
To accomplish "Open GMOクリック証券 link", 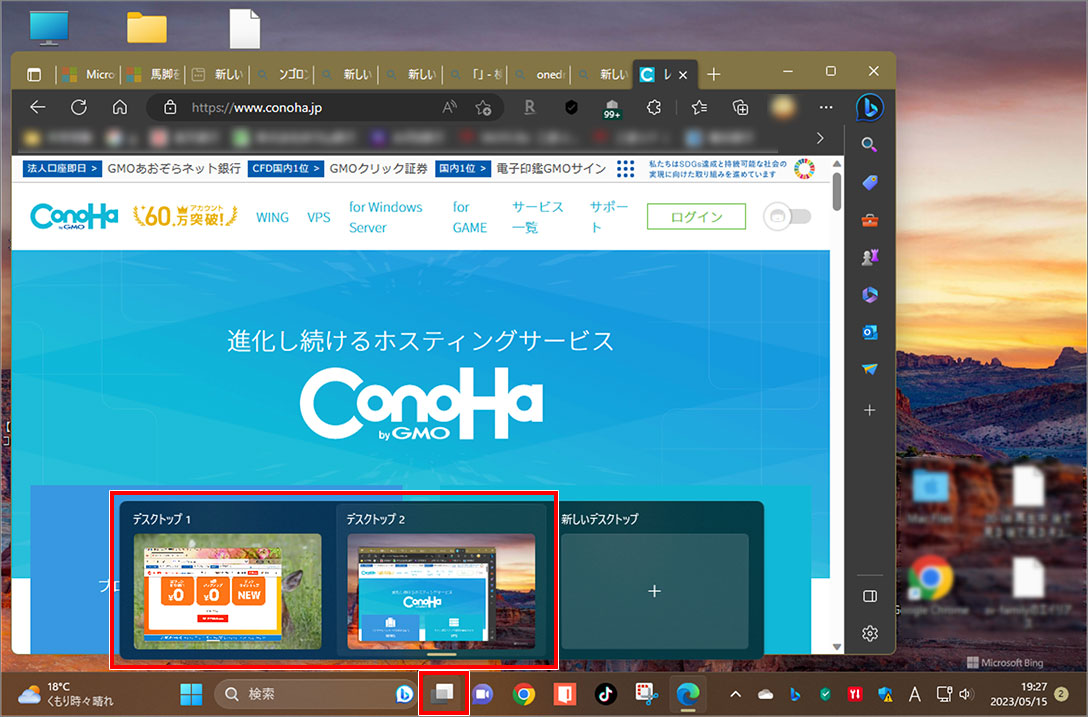I will tap(378, 169).
